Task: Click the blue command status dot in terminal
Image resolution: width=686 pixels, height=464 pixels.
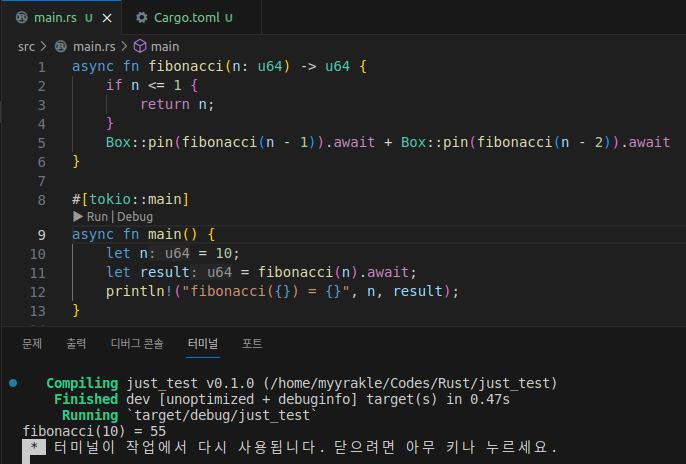Action: coord(12,383)
